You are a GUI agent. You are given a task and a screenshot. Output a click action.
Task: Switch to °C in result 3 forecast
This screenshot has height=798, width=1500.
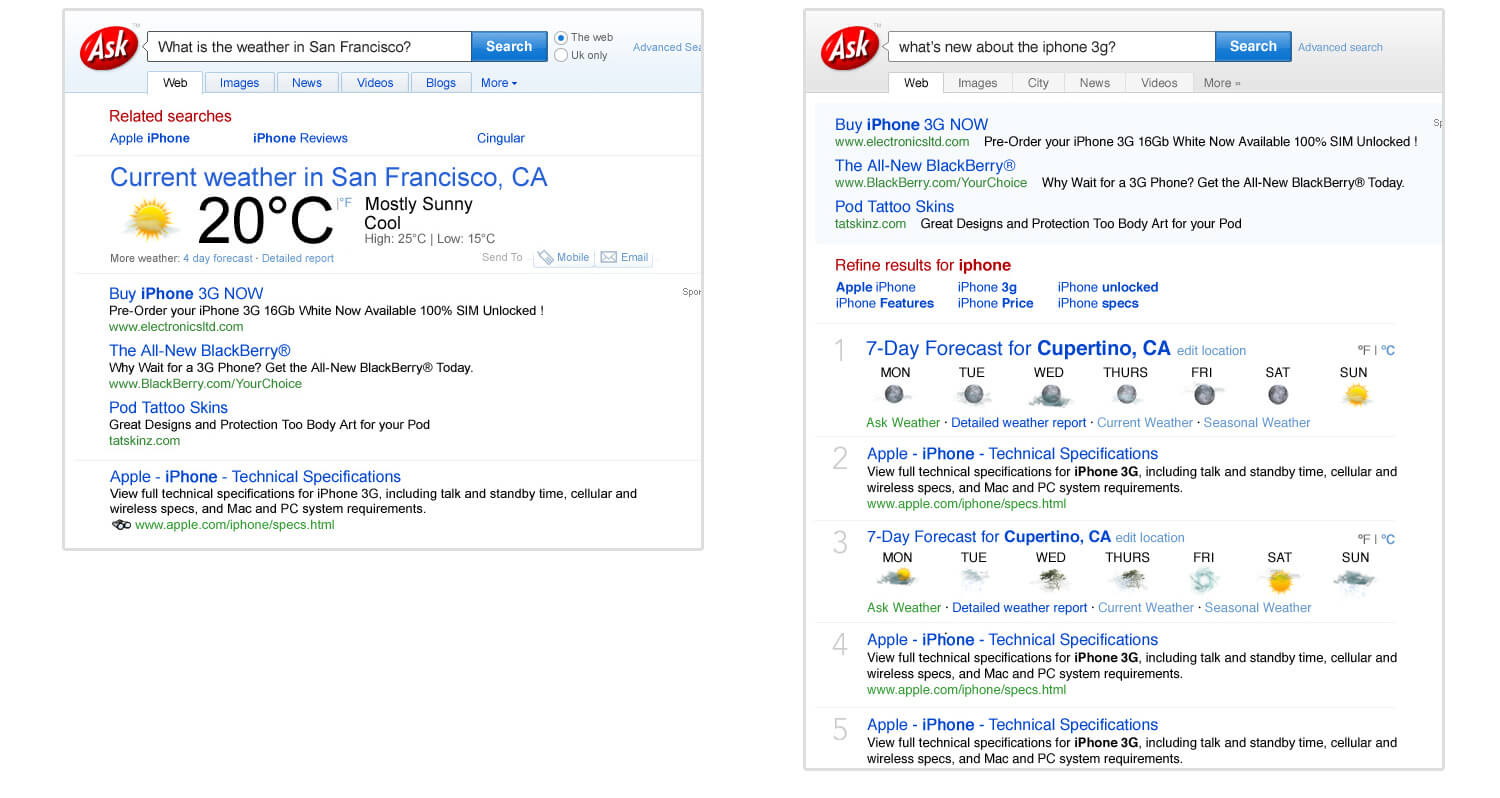(x=1388, y=539)
